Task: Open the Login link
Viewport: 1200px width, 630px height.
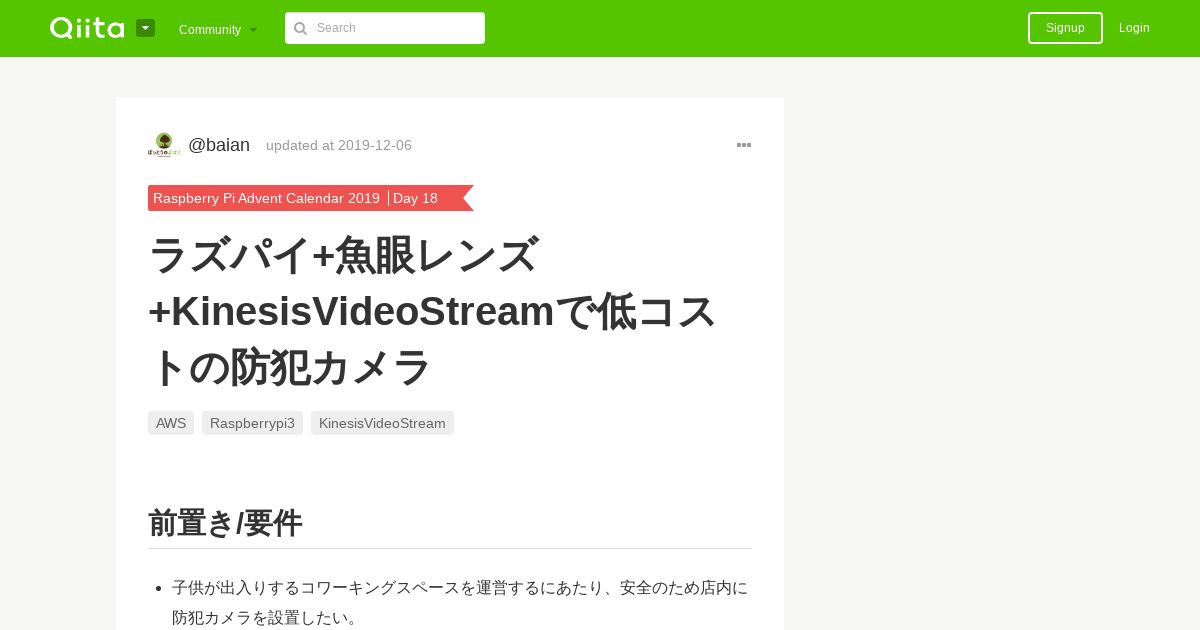Action: [x=1134, y=28]
